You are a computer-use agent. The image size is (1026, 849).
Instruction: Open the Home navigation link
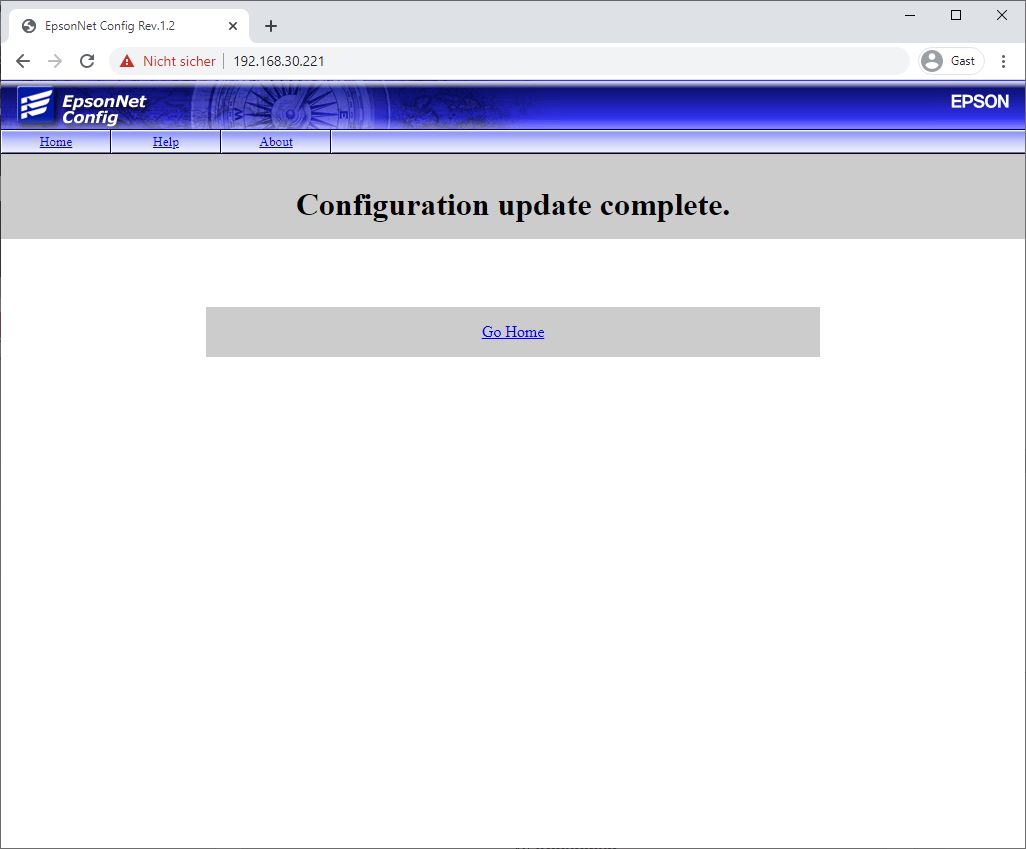tap(56, 142)
